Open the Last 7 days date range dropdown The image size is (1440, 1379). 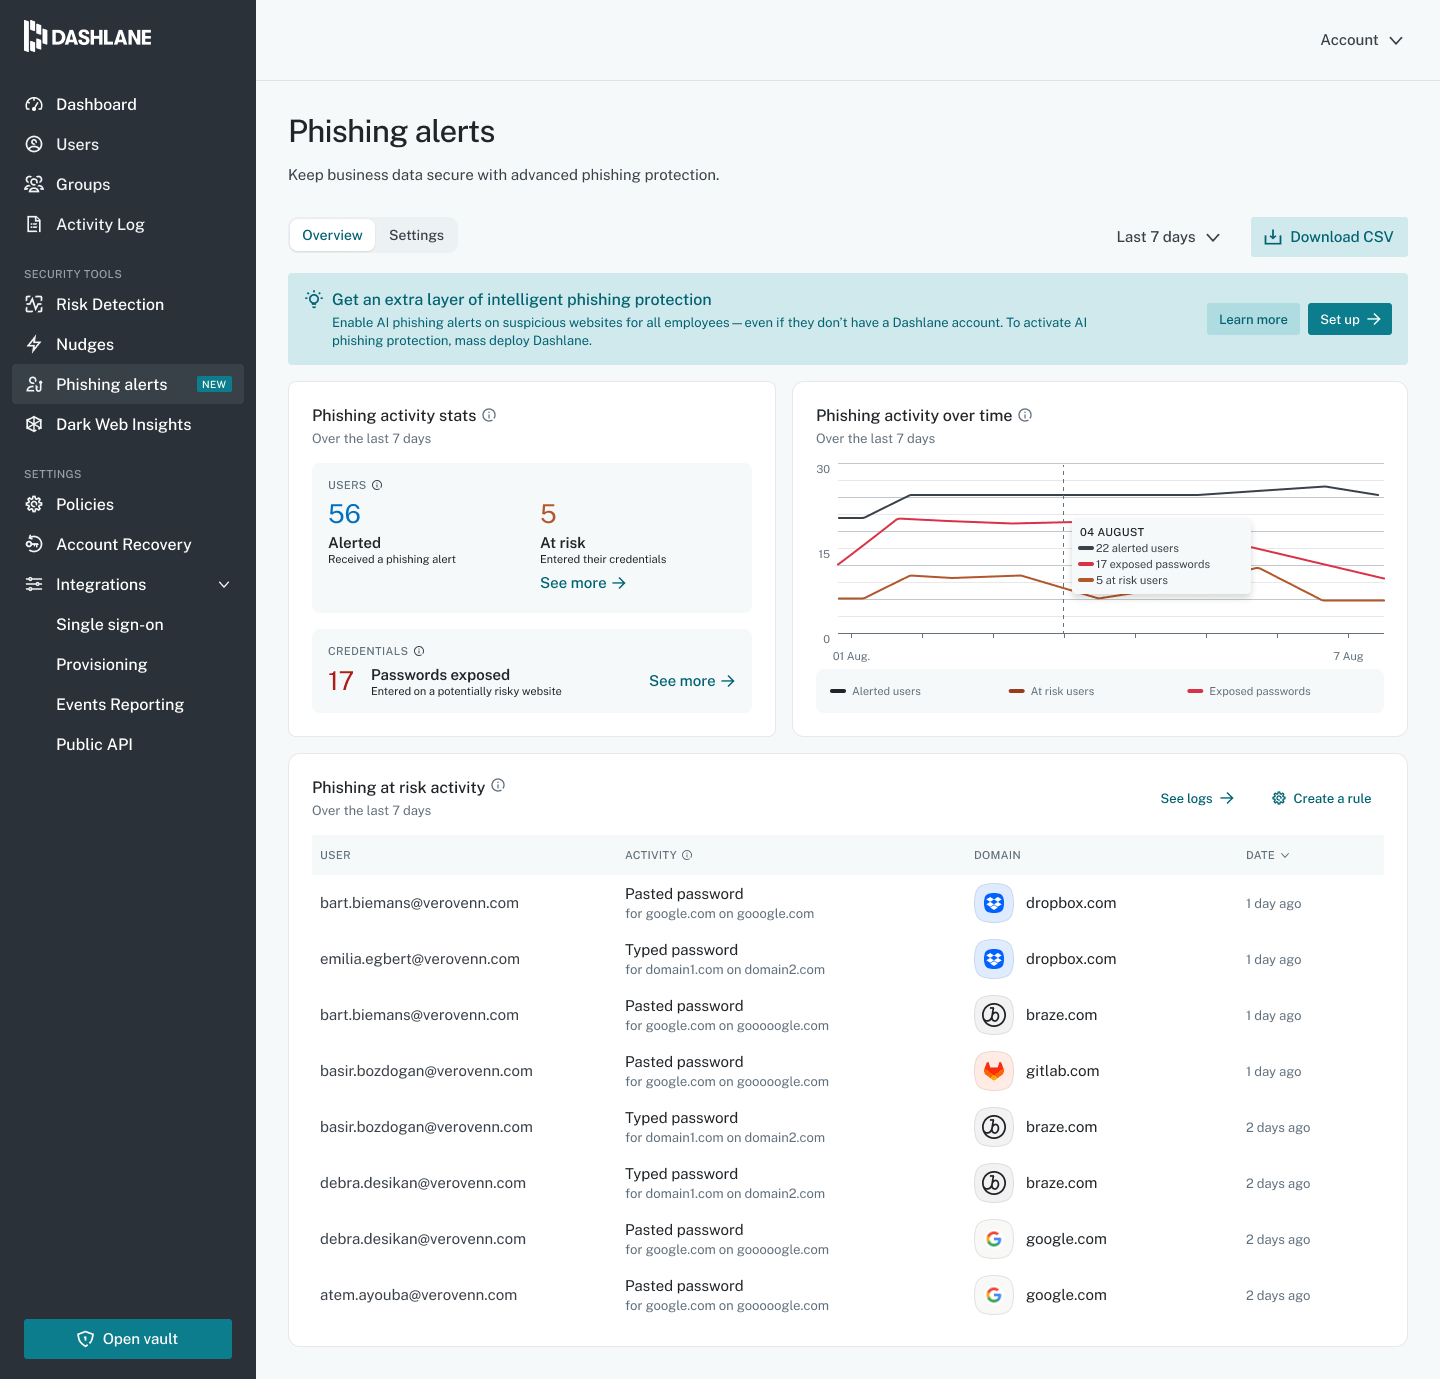1167,237
